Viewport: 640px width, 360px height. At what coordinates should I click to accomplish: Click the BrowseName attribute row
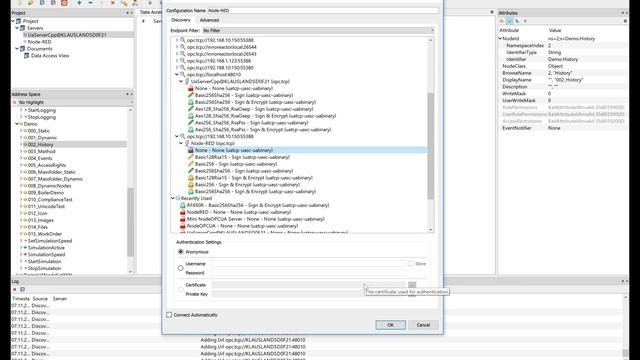click(563, 73)
